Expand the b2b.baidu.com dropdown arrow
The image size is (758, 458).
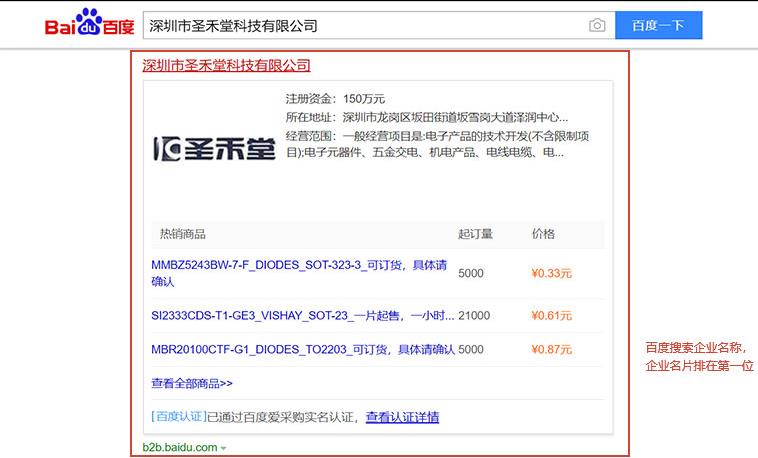click(223, 448)
